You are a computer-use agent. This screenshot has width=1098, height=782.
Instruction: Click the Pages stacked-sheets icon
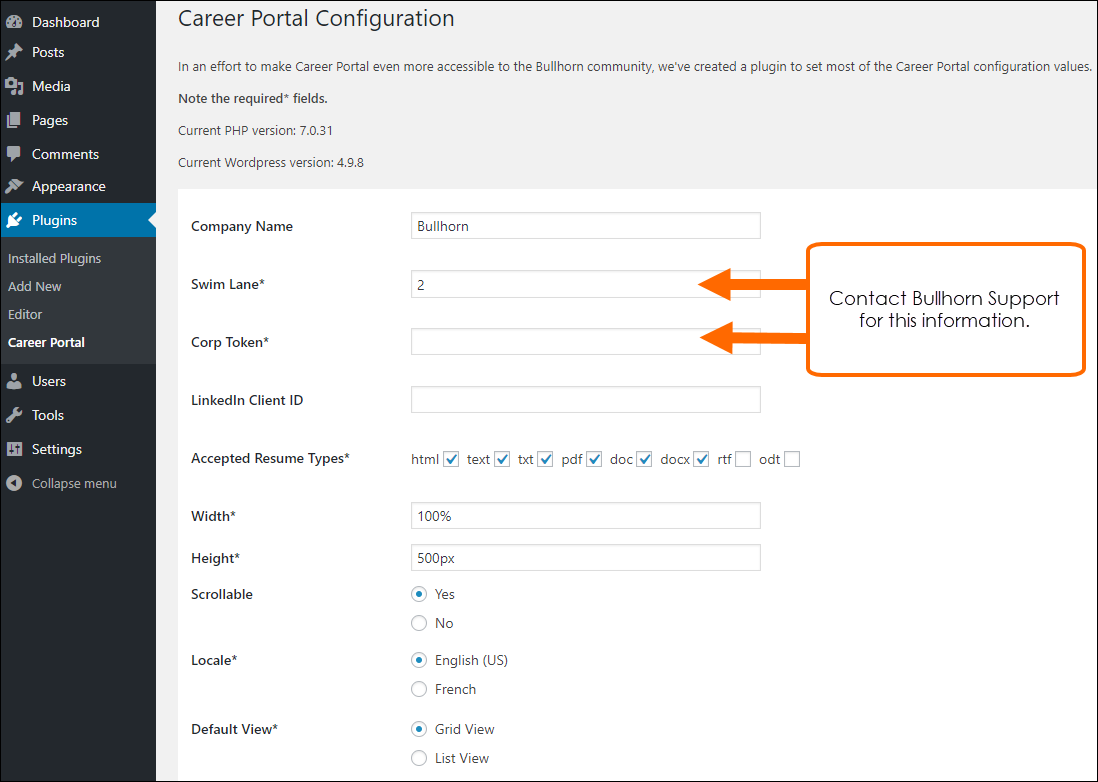pos(14,120)
